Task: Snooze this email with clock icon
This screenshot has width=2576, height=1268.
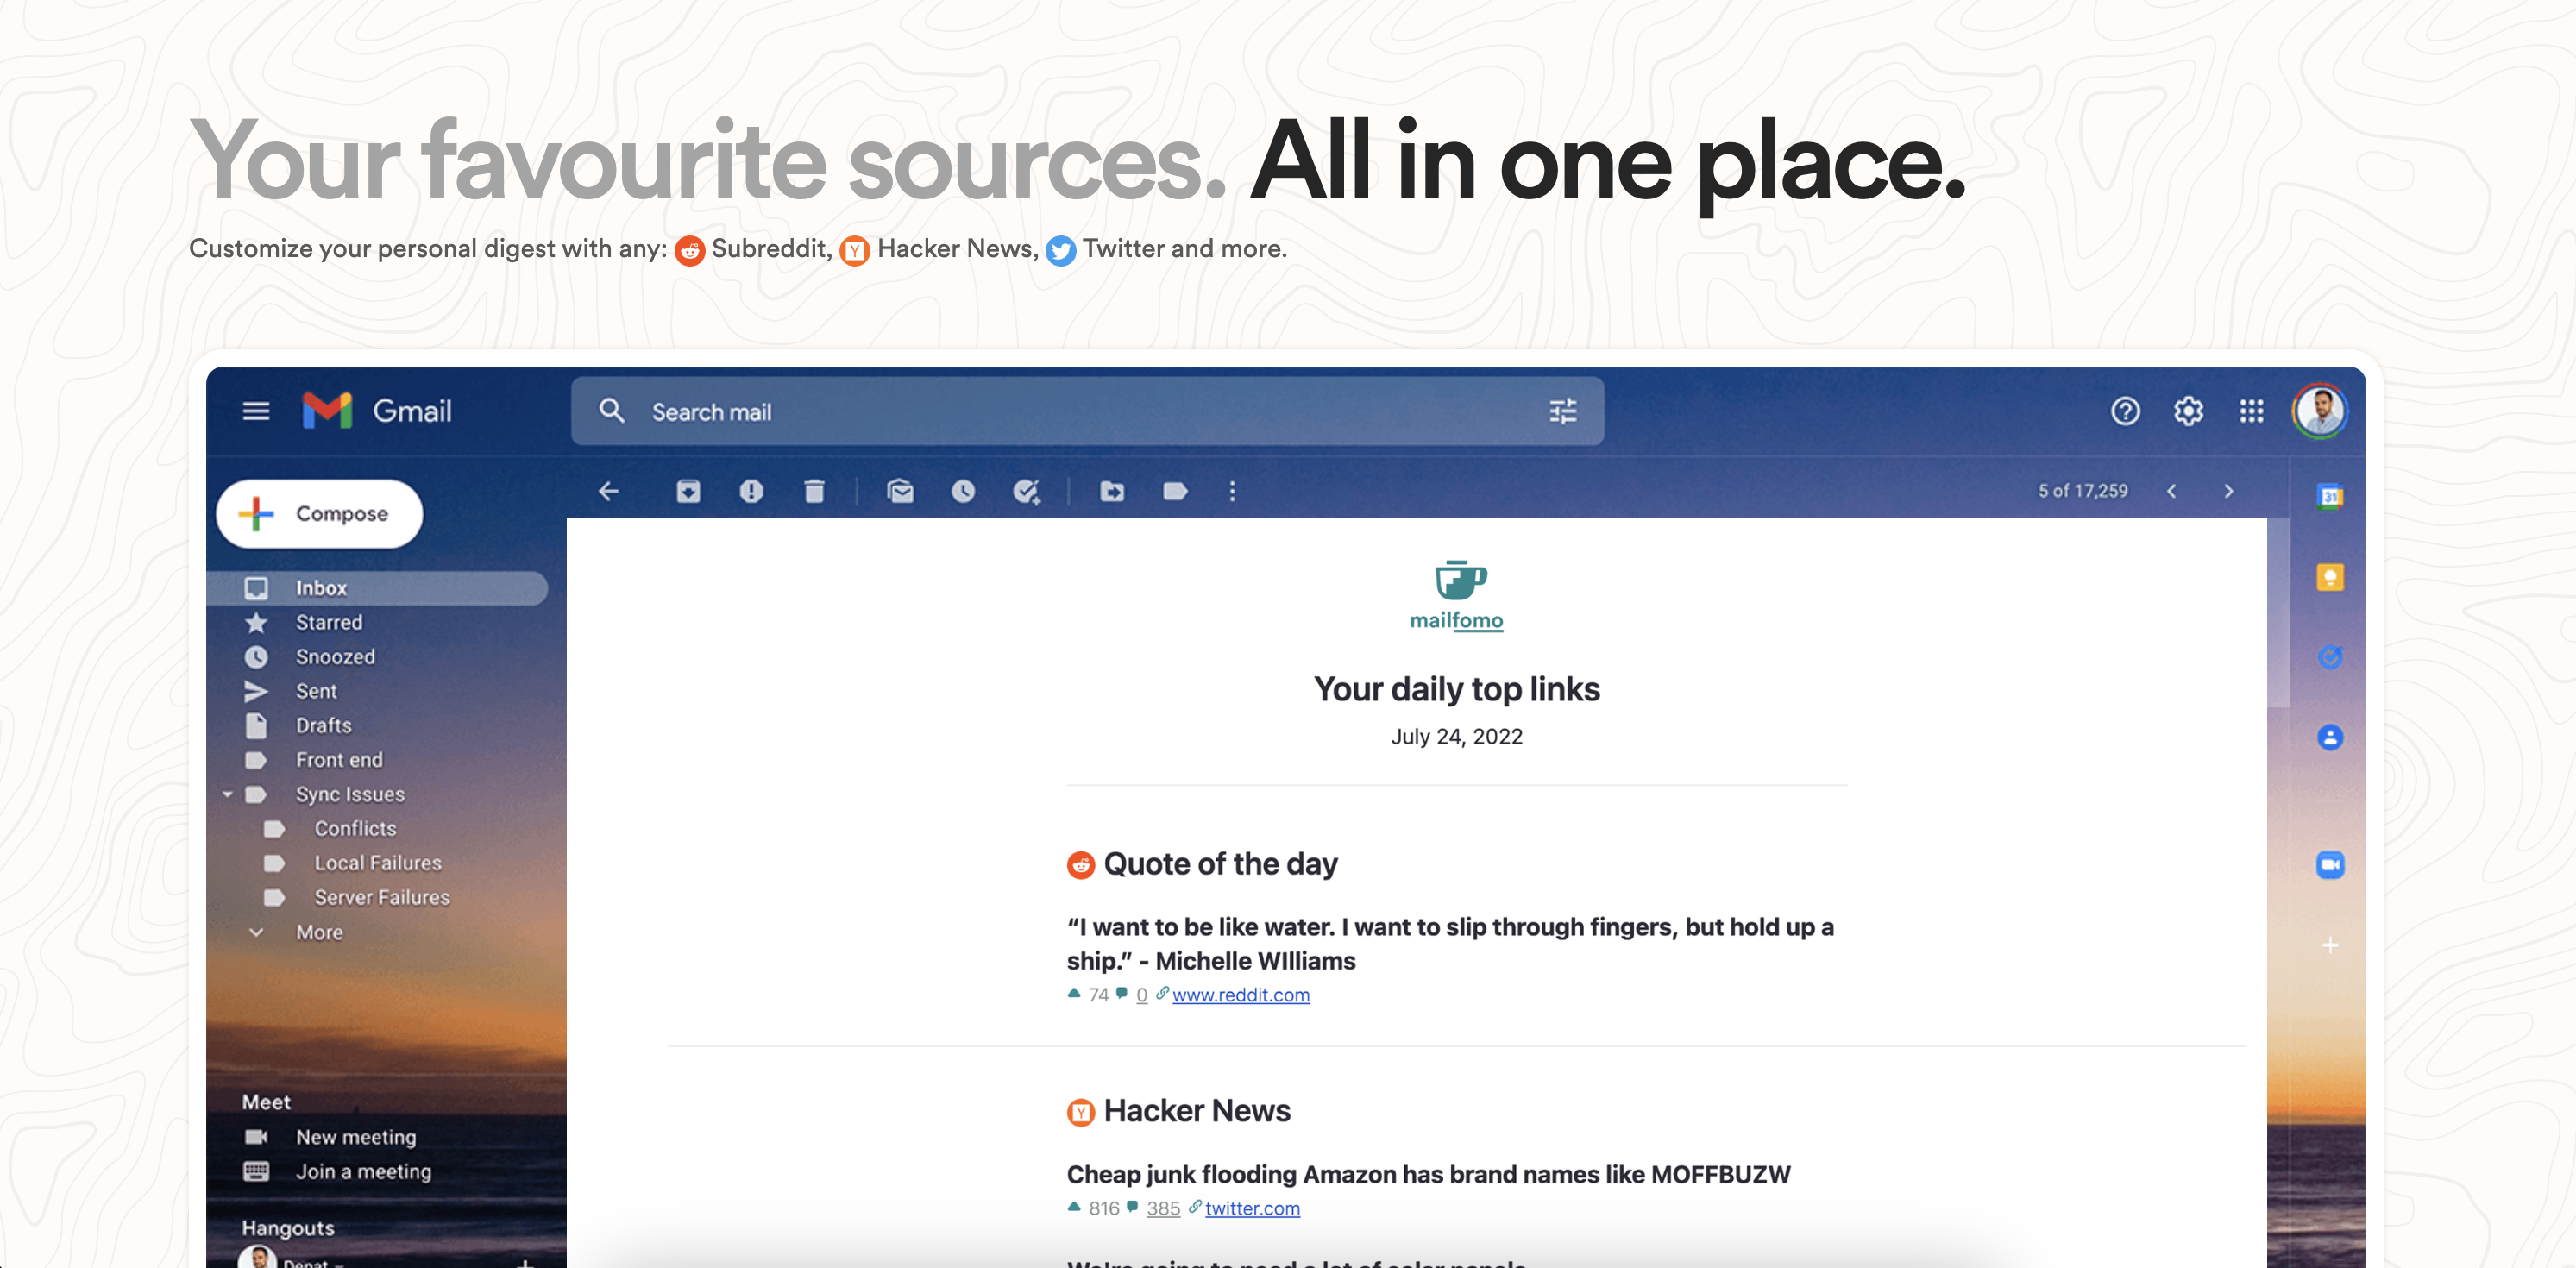Action: point(963,491)
